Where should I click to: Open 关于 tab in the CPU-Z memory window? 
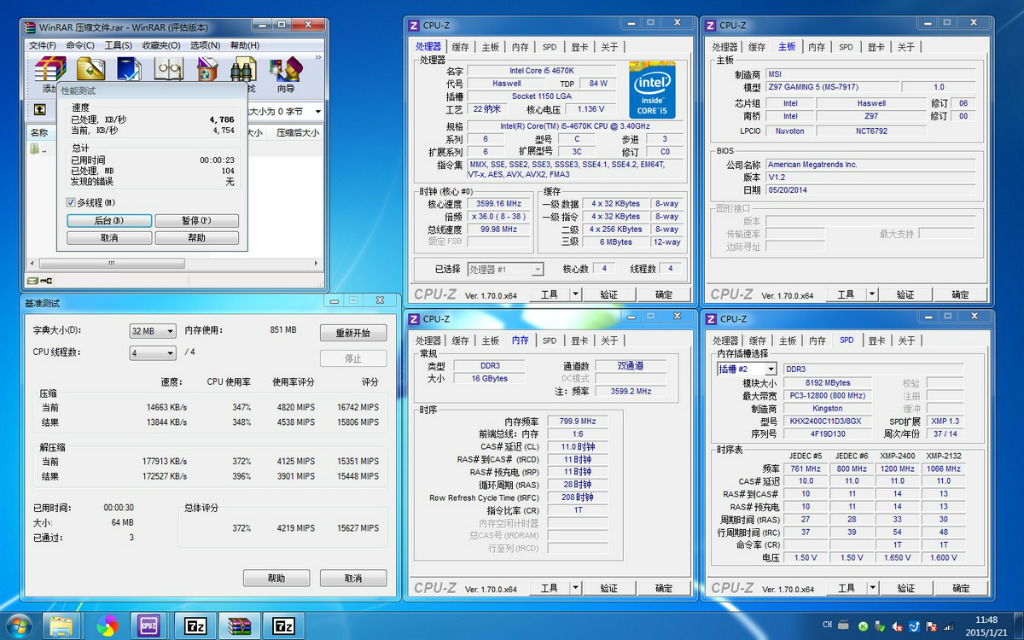coord(609,341)
